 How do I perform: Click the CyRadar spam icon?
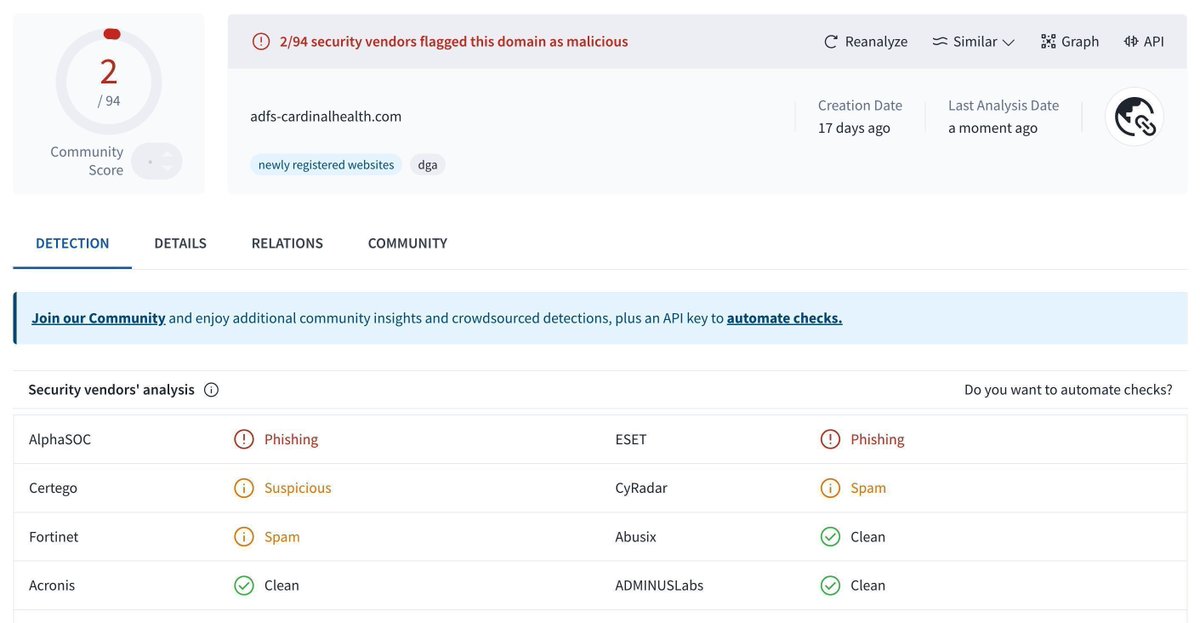[830, 488]
